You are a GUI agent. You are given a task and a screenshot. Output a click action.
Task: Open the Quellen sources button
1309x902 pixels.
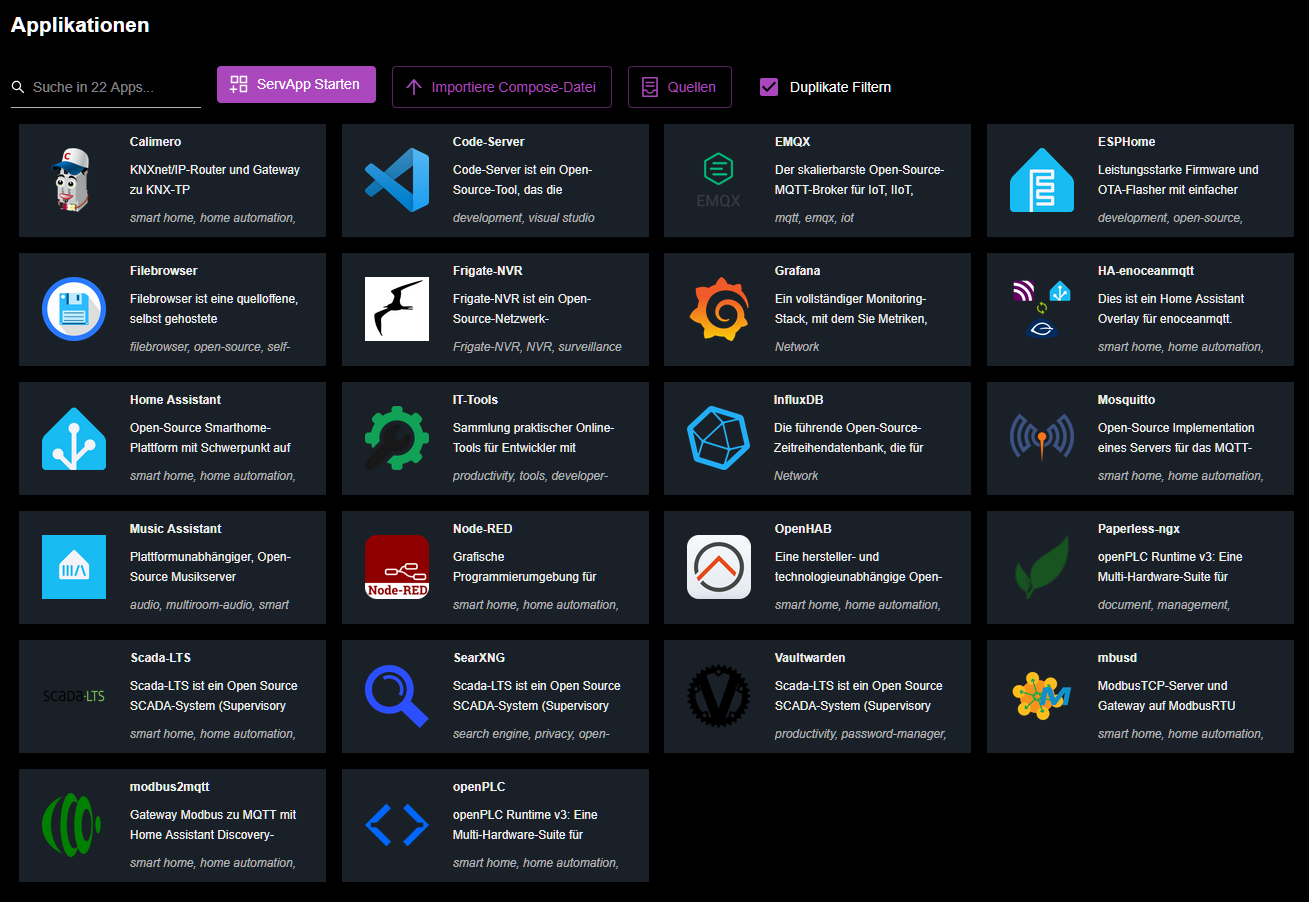[x=680, y=87]
